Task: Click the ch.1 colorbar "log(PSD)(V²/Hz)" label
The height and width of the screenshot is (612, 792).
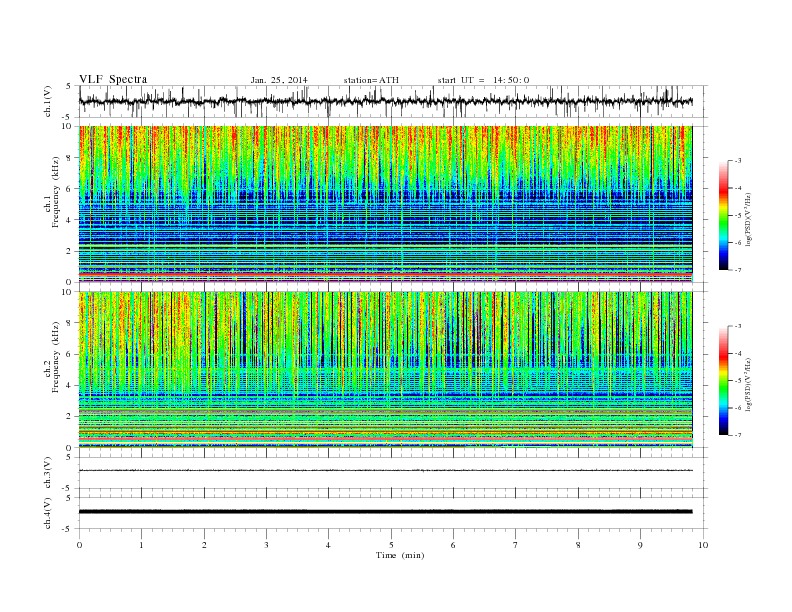Action: tap(750, 220)
